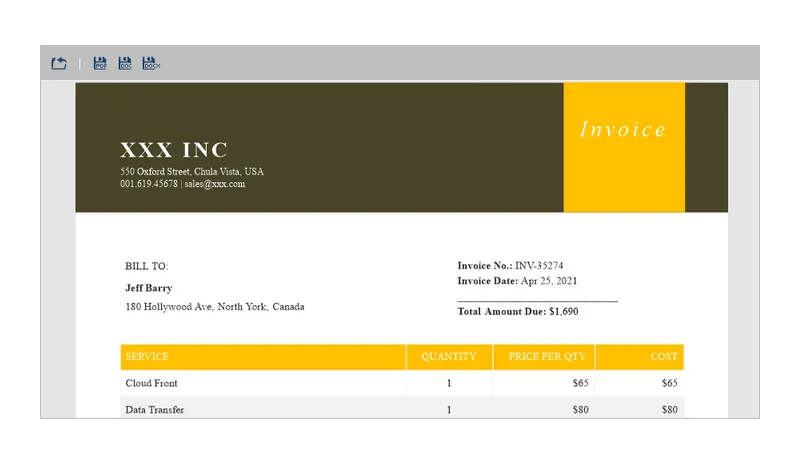Click the QUANTITY column header
Image resolution: width=800 pixels, height=460 pixels.
pos(449,357)
